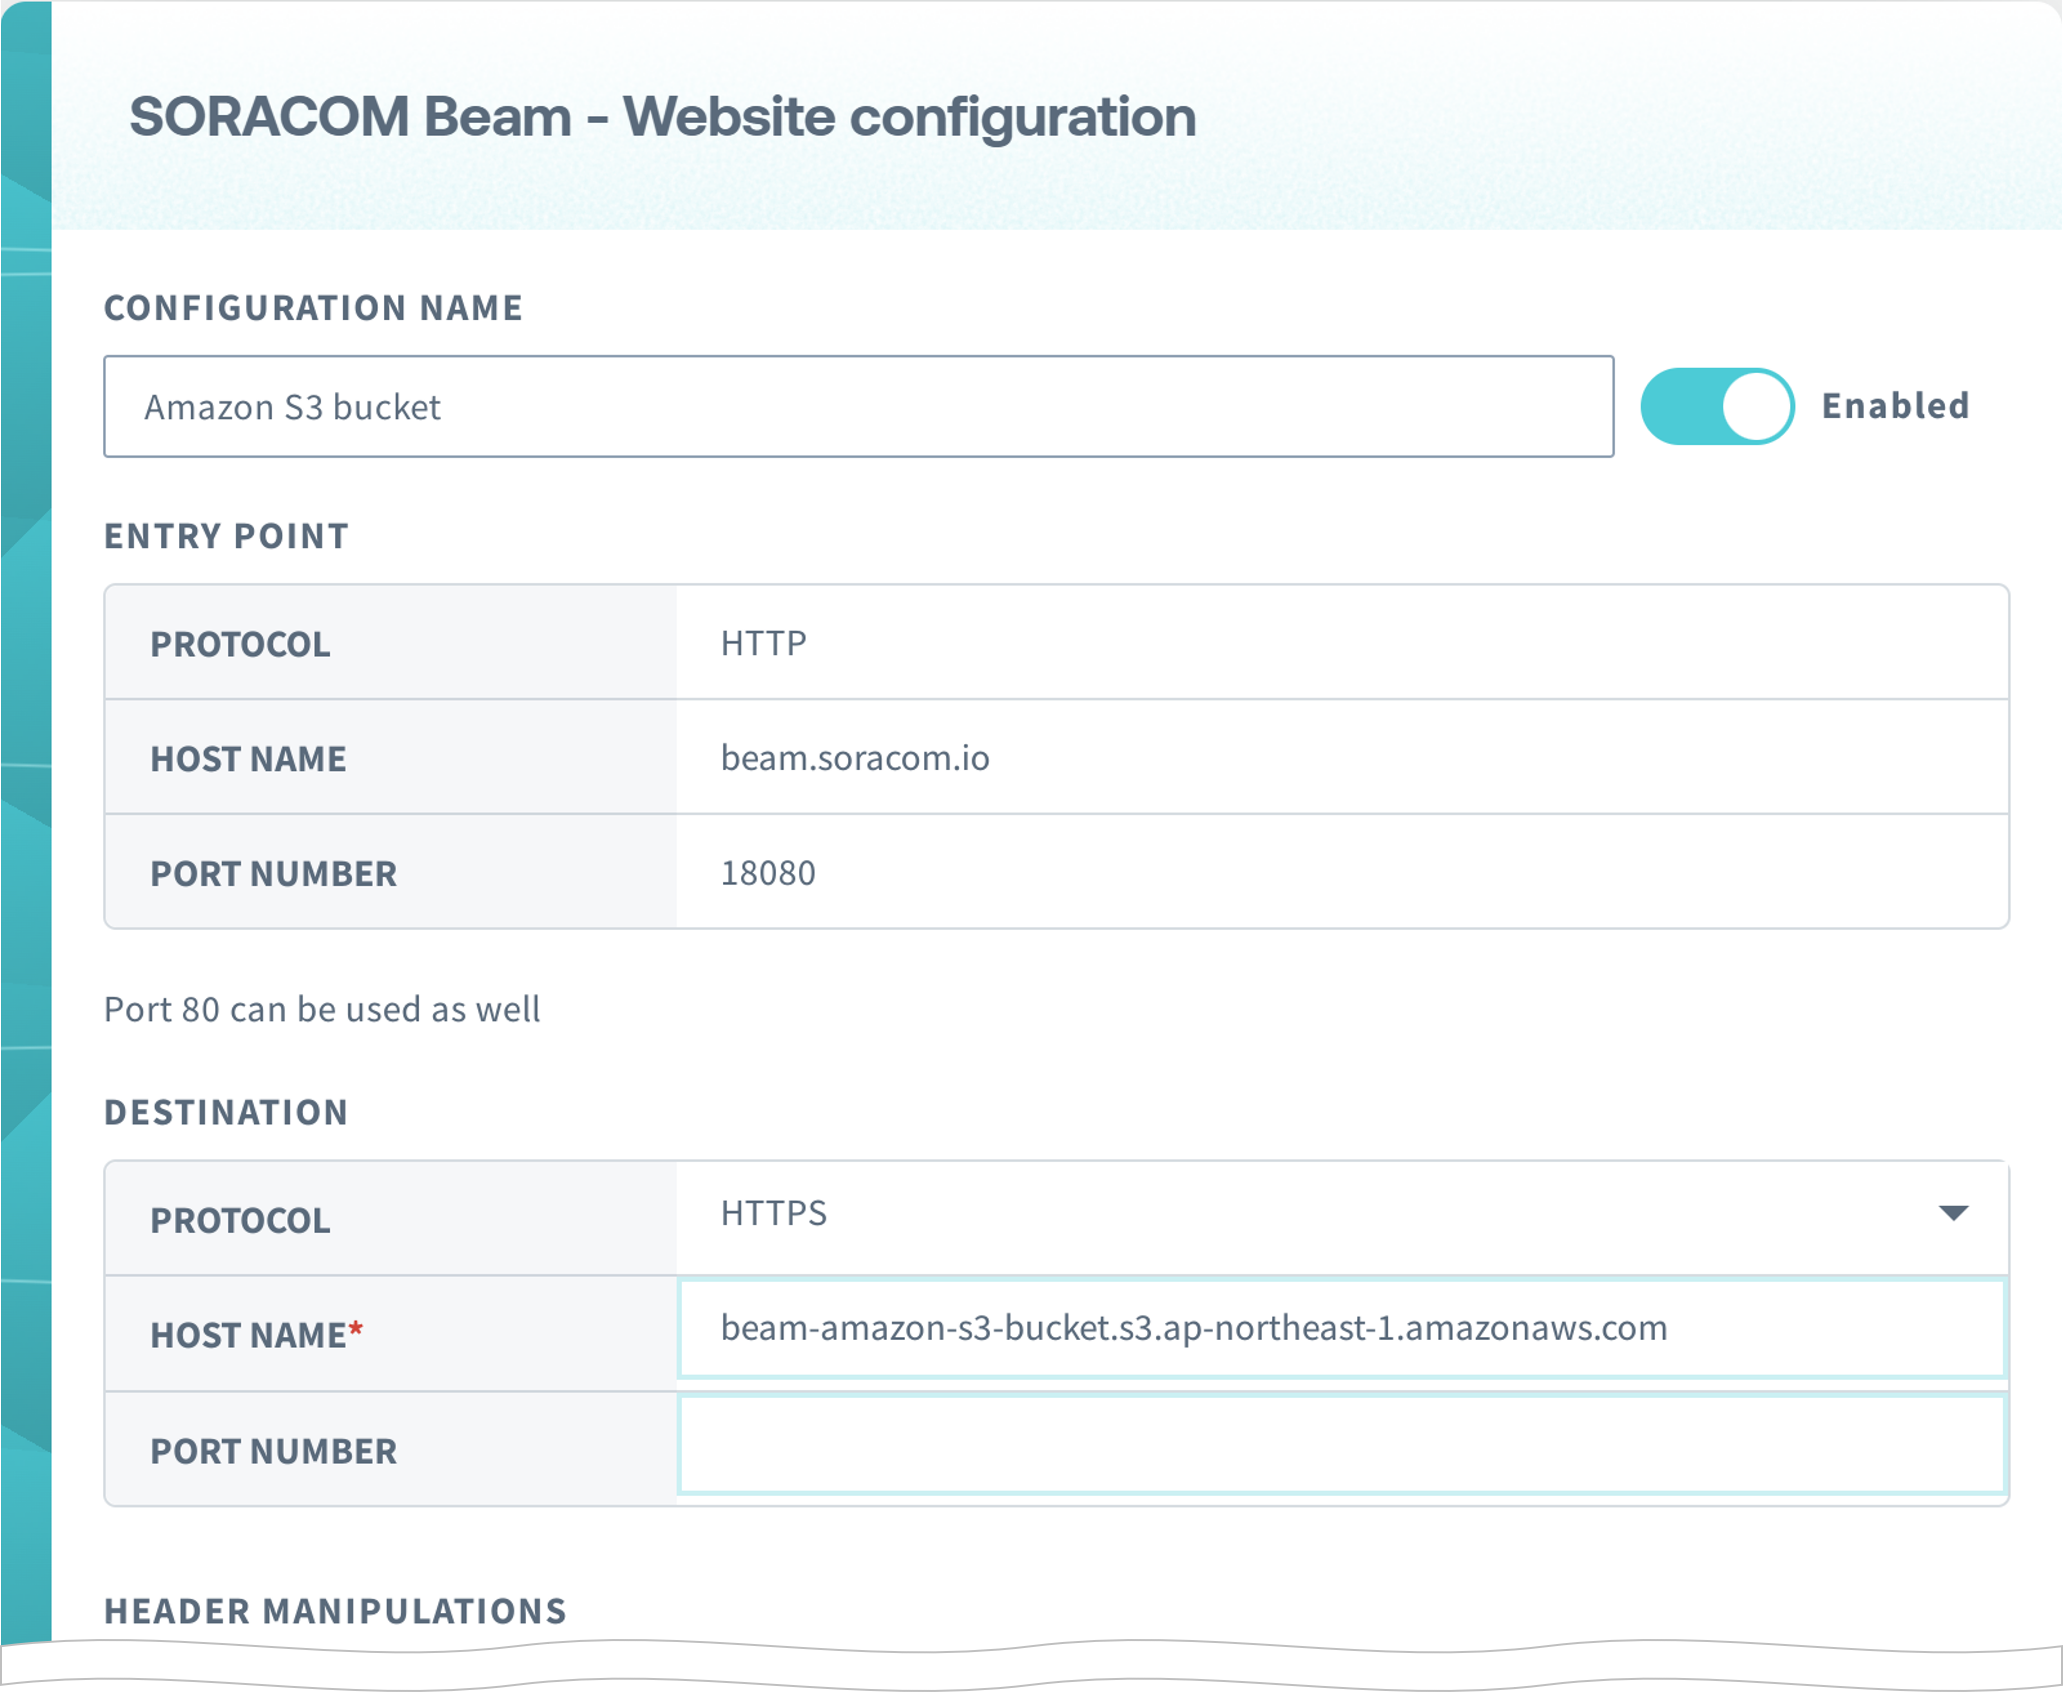The image size is (2063, 1692).
Task: Click the Amazon S3 bucket name text
Action: click(x=294, y=406)
